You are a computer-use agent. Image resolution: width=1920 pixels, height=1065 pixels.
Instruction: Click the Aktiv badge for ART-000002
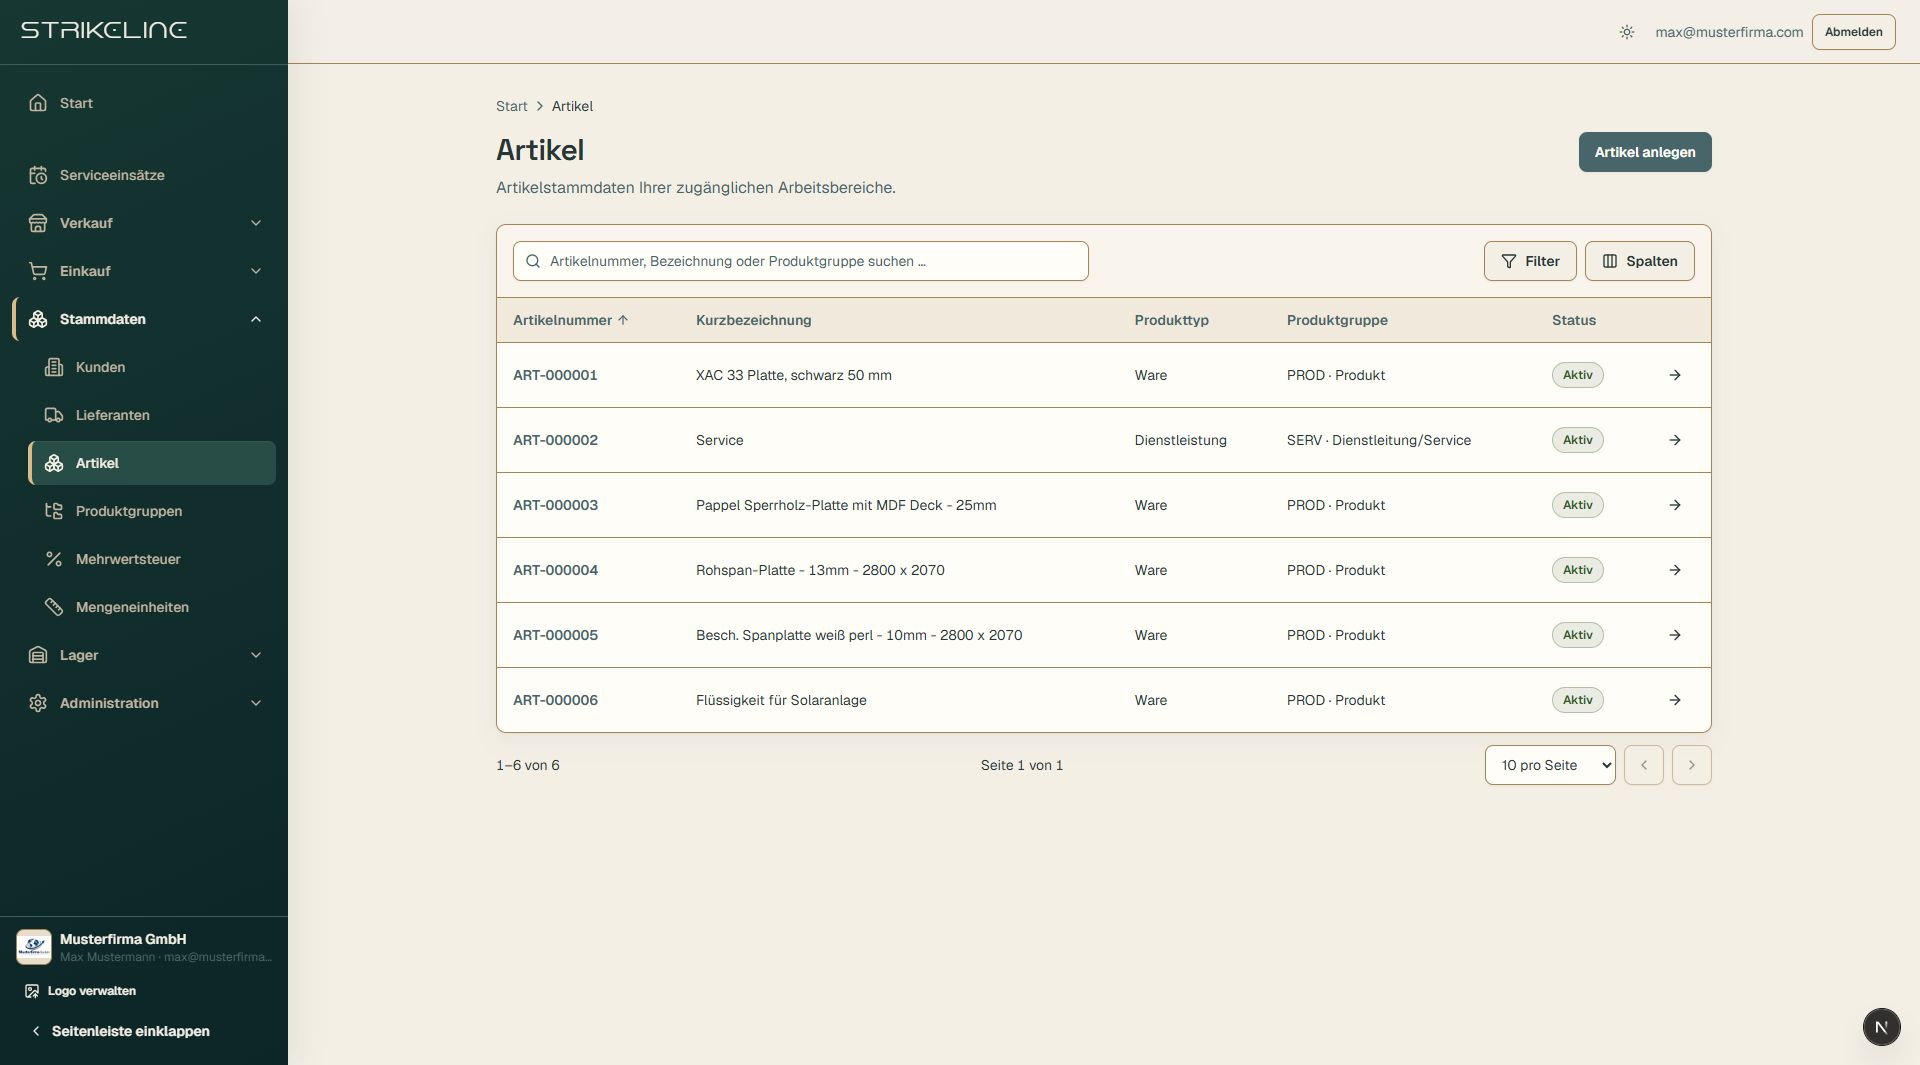[x=1577, y=440]
